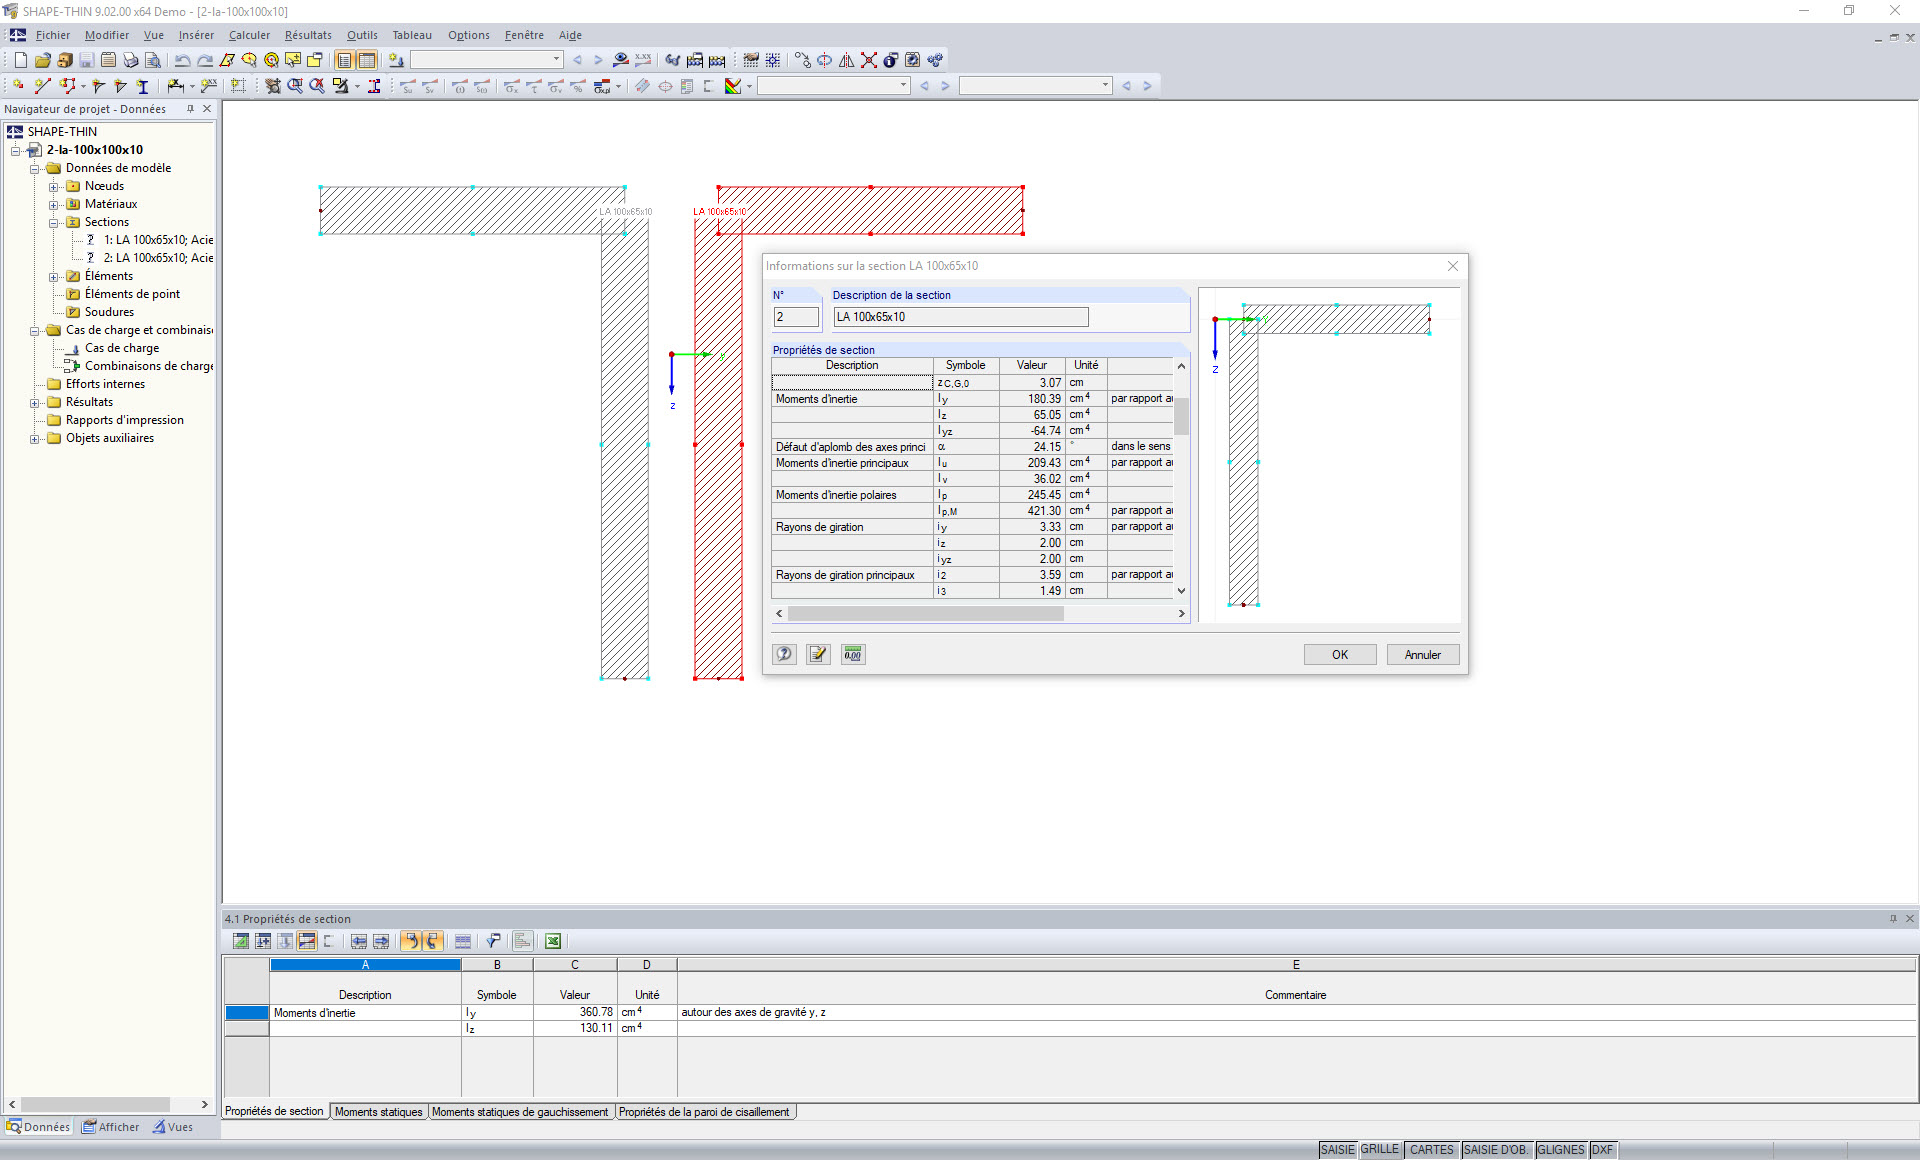Click the OK button in dialog
The height and width of the screenshot is (1160, 1920).
pyautogui.click(x=1340, y=655)
